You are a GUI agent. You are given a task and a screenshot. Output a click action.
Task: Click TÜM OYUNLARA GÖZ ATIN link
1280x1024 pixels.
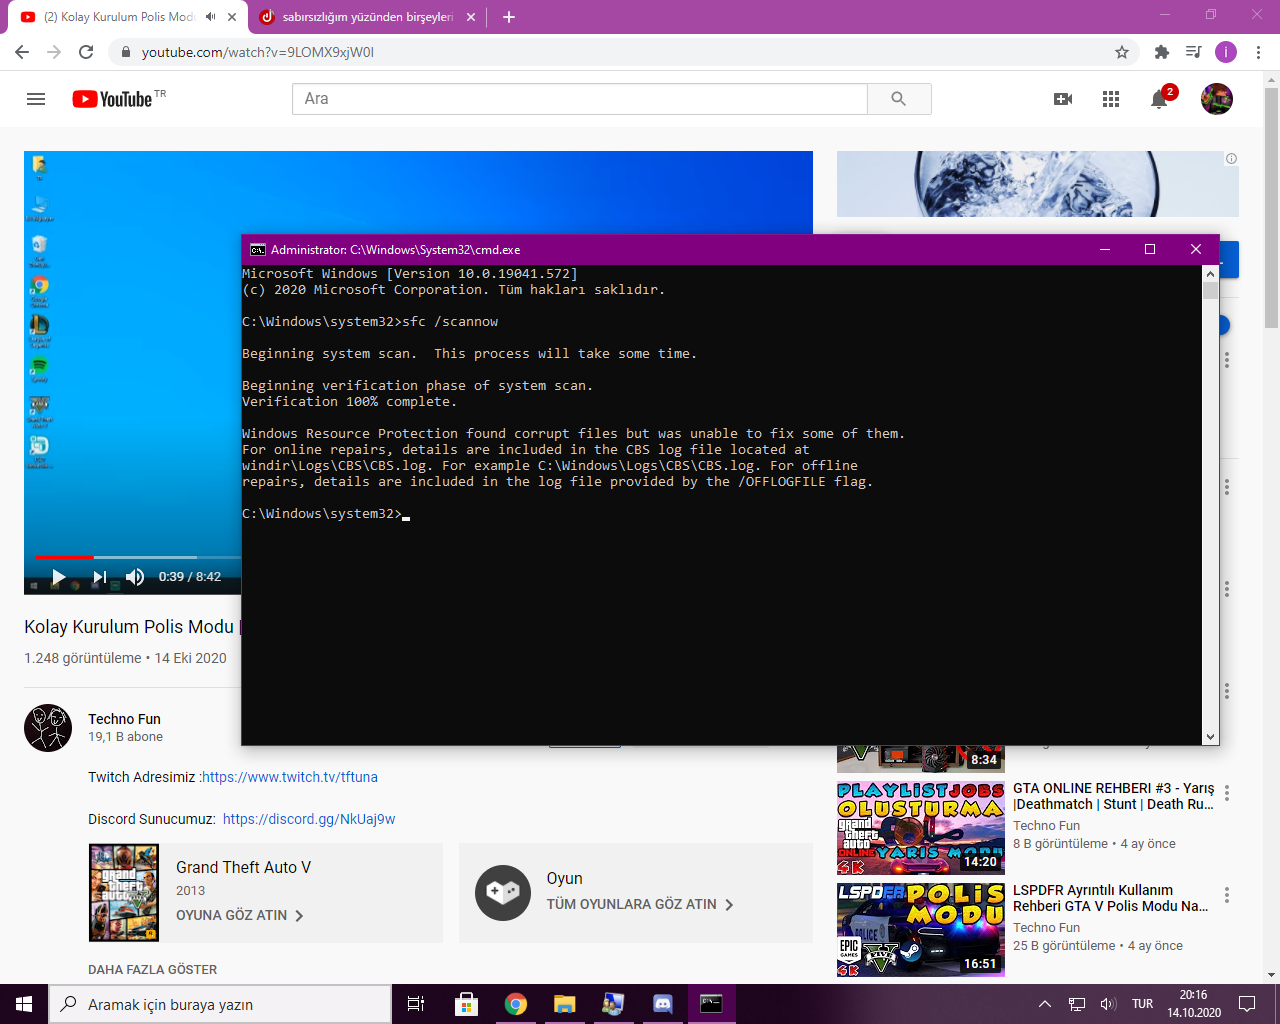point(640,904)
